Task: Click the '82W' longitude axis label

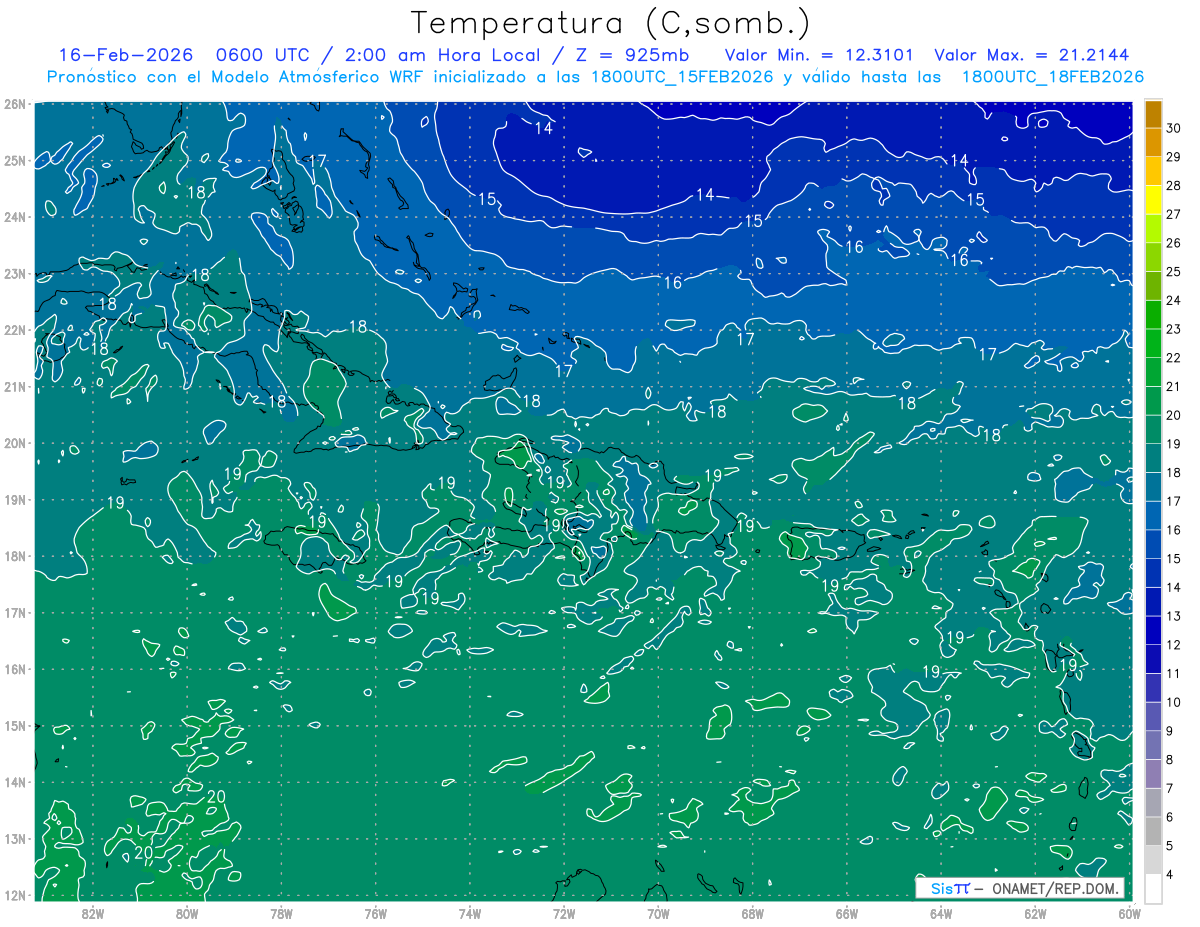Action: click(x=93, y=912)
